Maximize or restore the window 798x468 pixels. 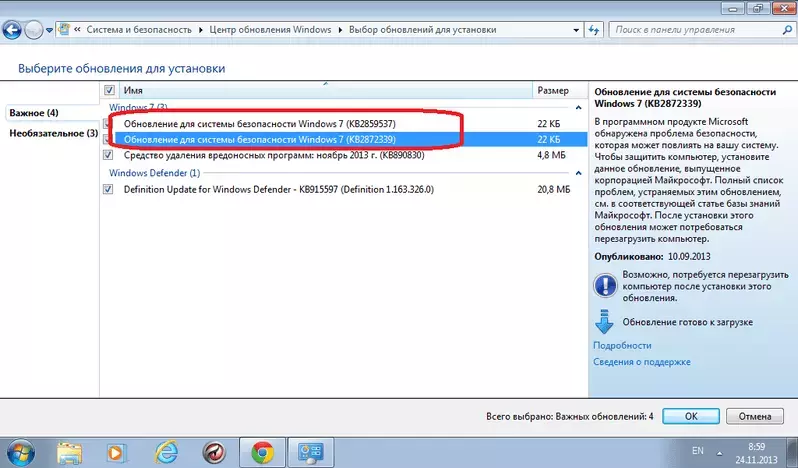758,7
